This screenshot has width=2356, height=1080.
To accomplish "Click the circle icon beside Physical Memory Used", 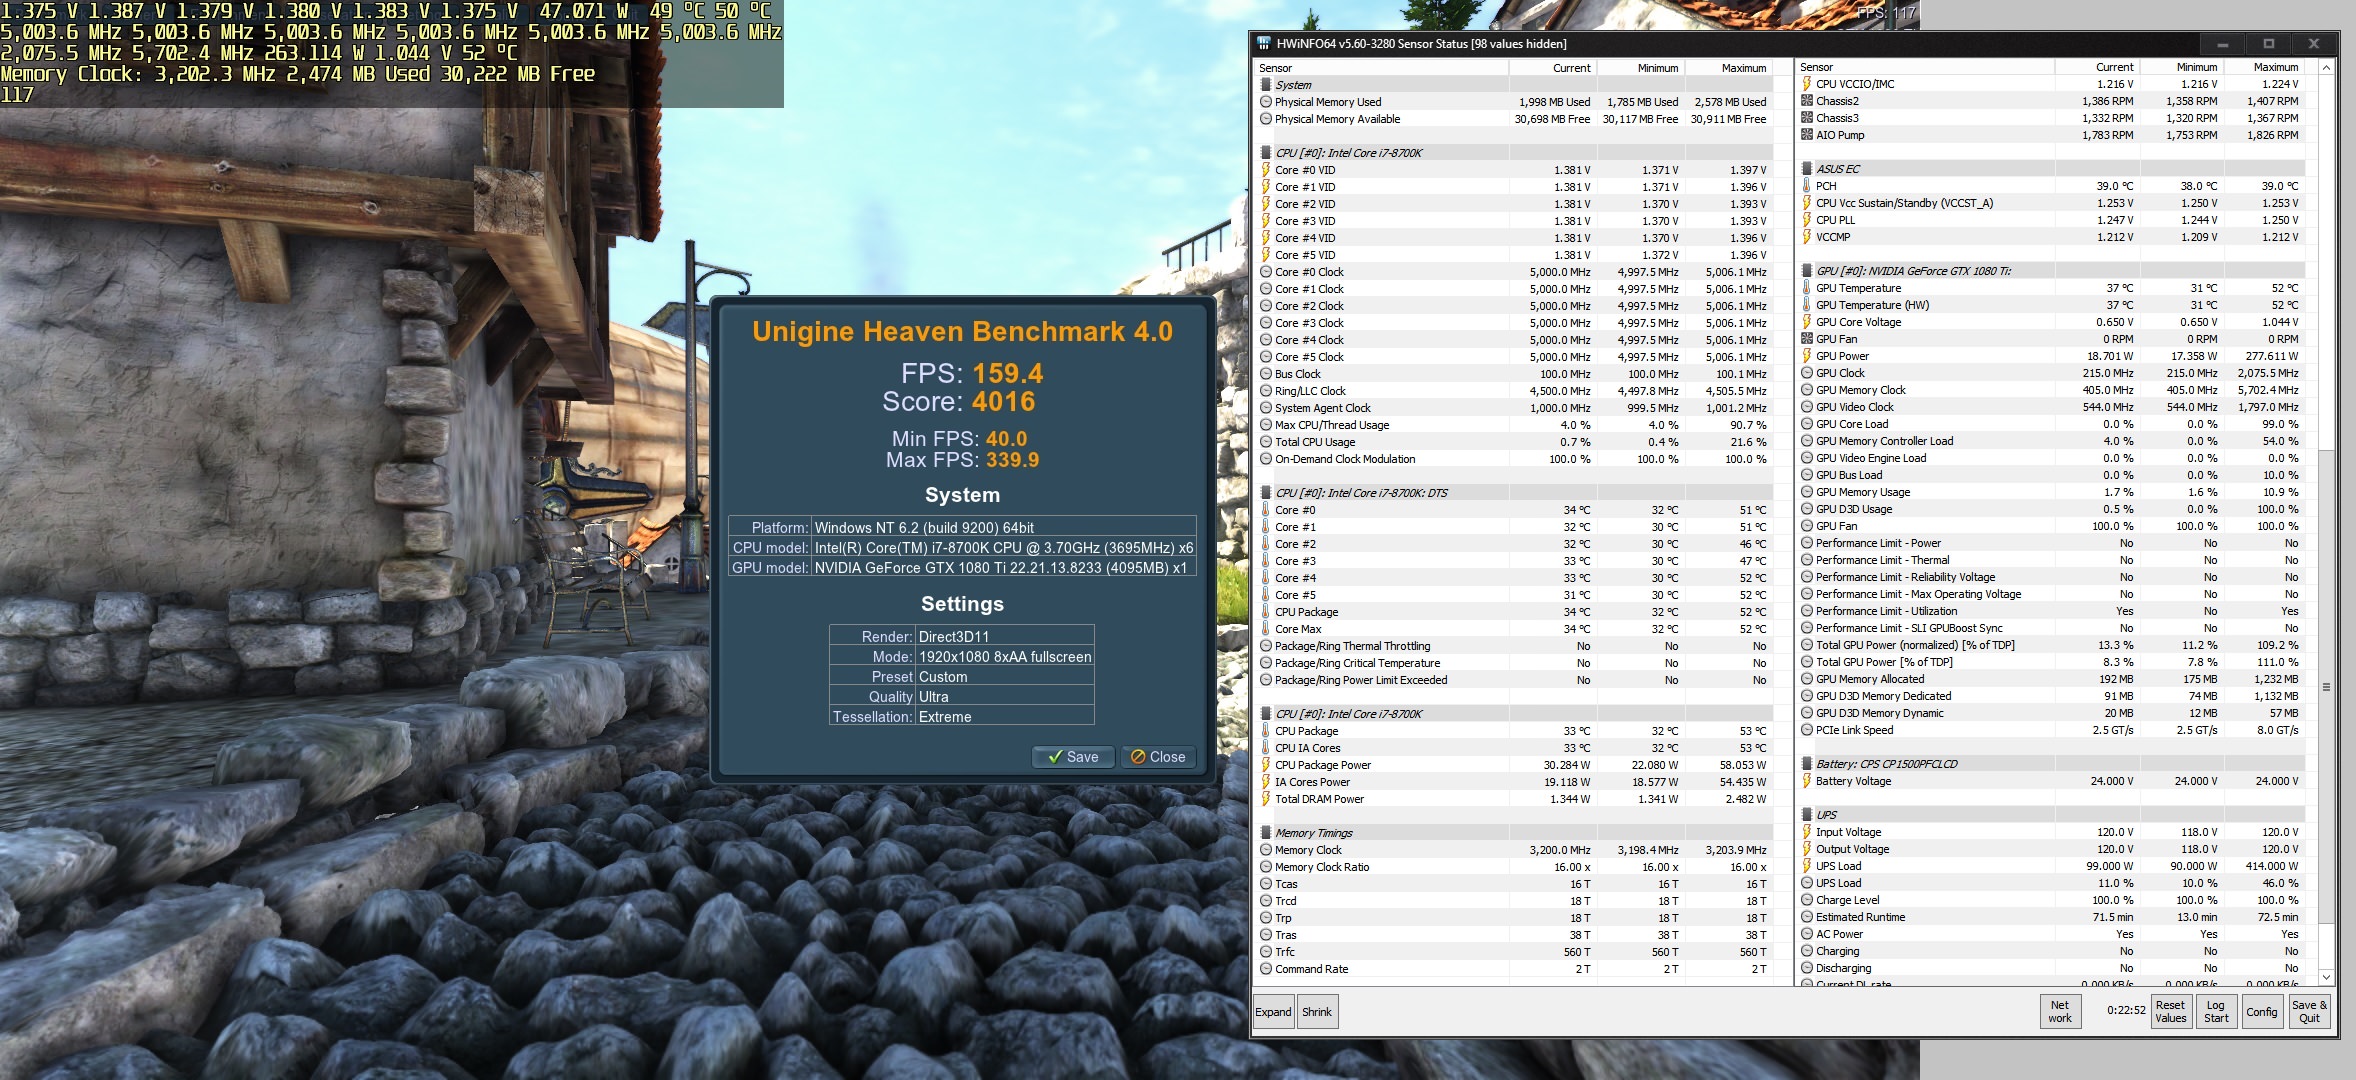I will point(1266,102).
